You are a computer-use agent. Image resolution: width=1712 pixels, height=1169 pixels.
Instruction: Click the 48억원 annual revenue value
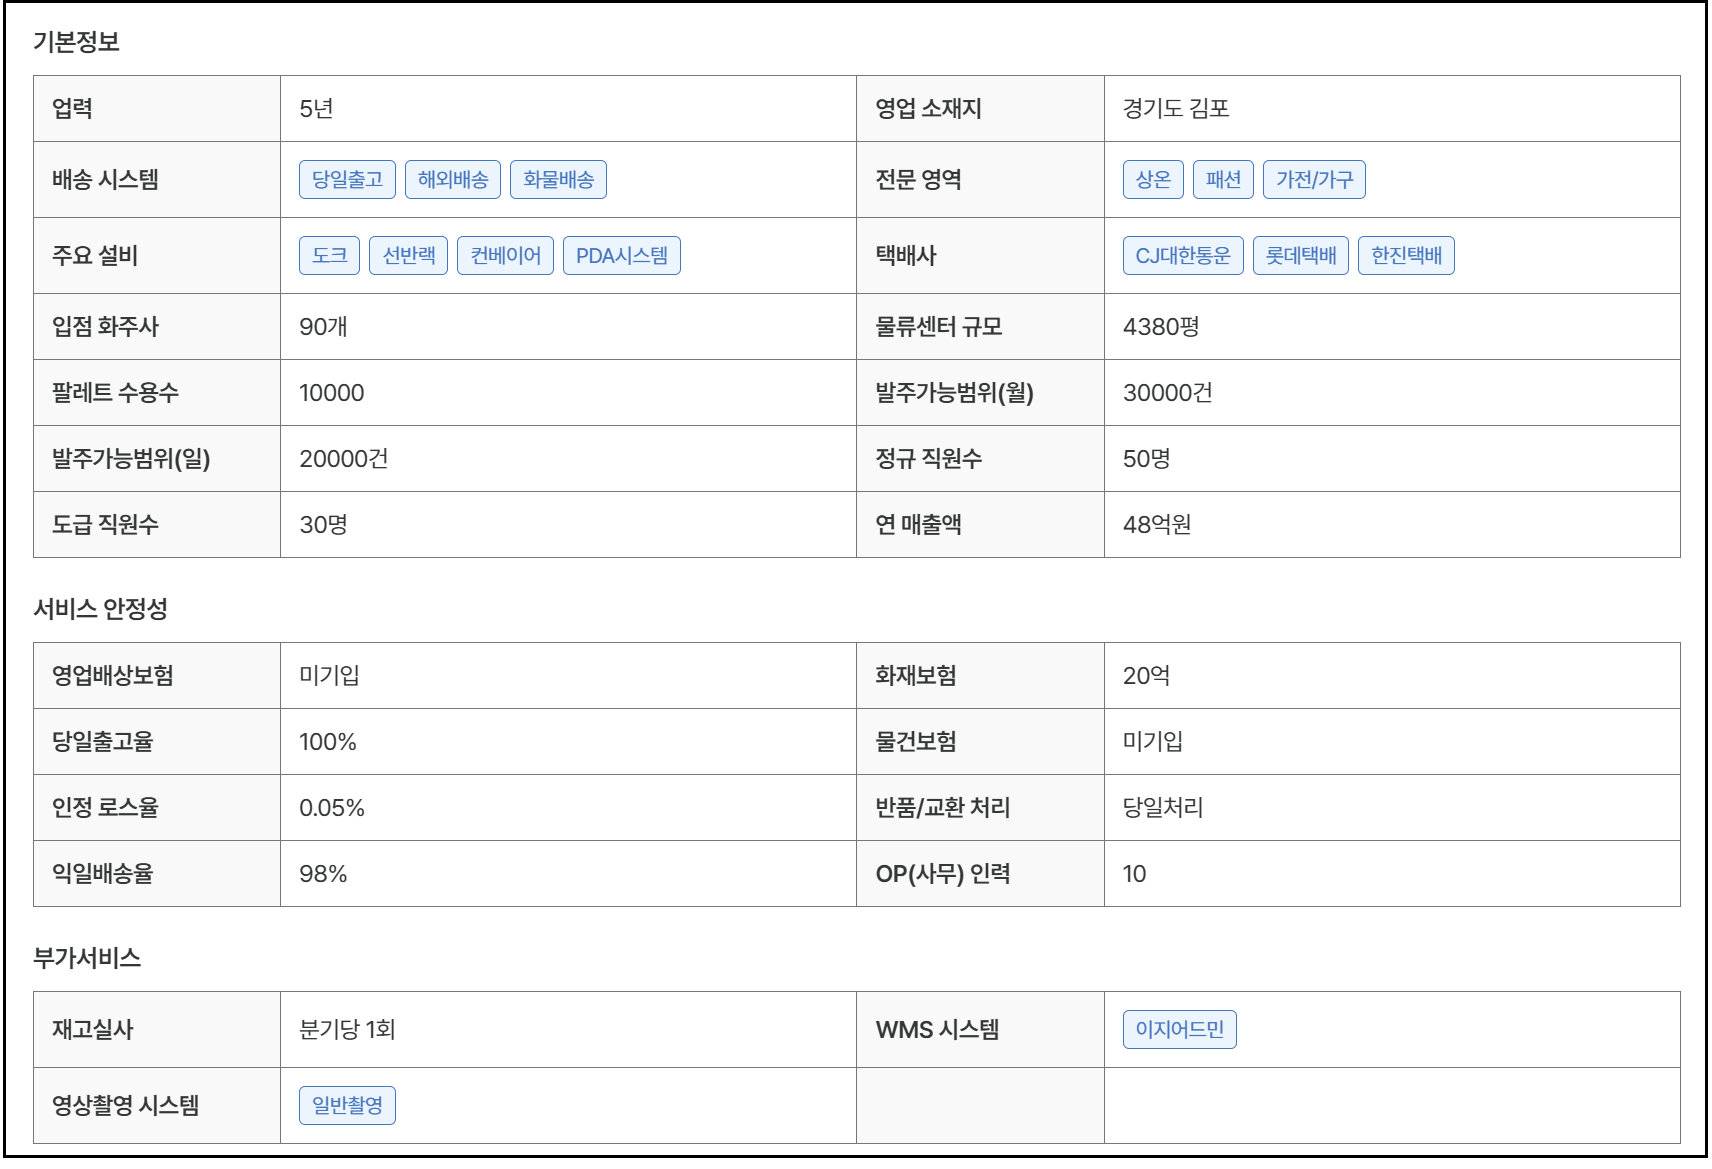pyautogui.click(x=1157, y=525)
